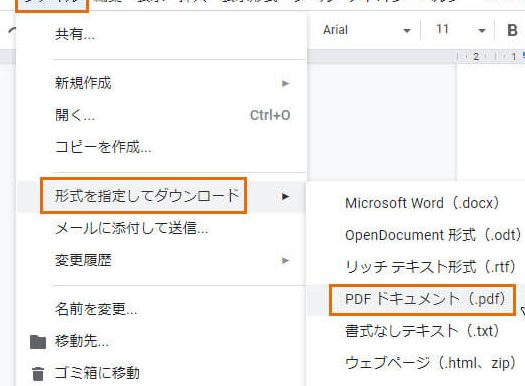
Task: Click the trash can icon
Action: pos(38,374)
